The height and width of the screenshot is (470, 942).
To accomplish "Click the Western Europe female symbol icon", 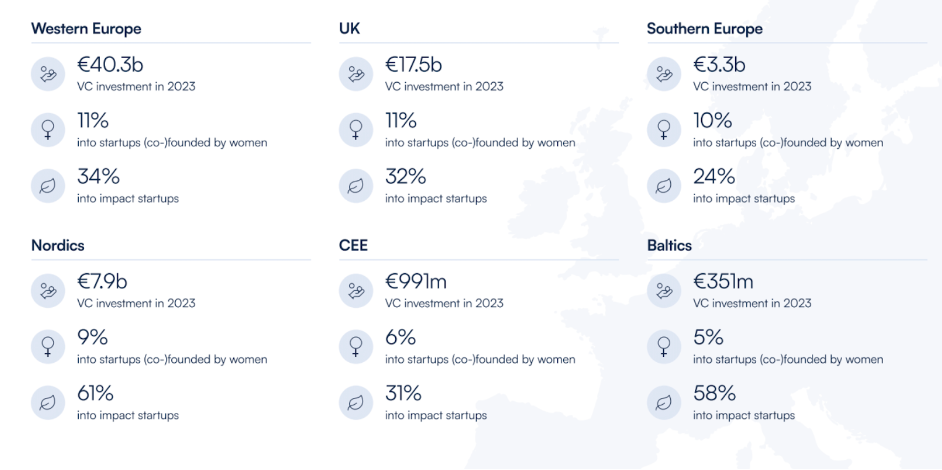I will [x=48, y=130].
